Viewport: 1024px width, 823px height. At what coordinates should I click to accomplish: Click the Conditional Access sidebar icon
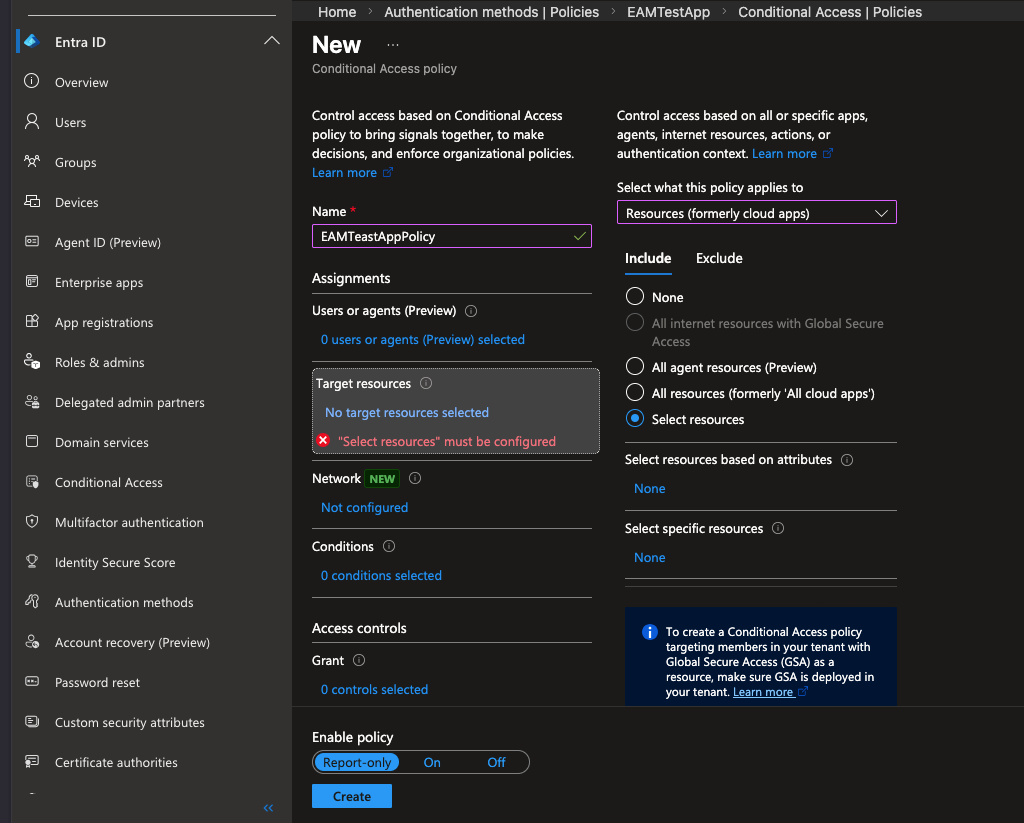(31, 481)
